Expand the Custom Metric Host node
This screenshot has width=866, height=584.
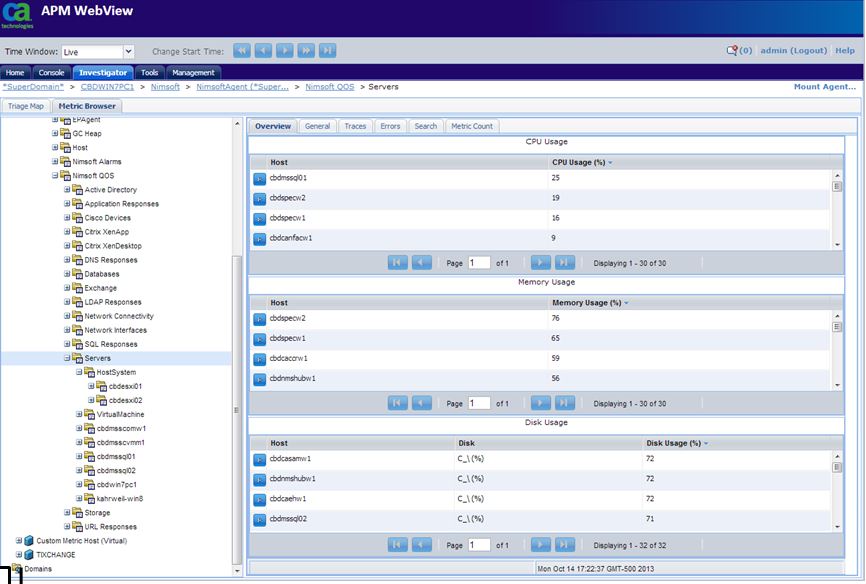coord(19,540)
